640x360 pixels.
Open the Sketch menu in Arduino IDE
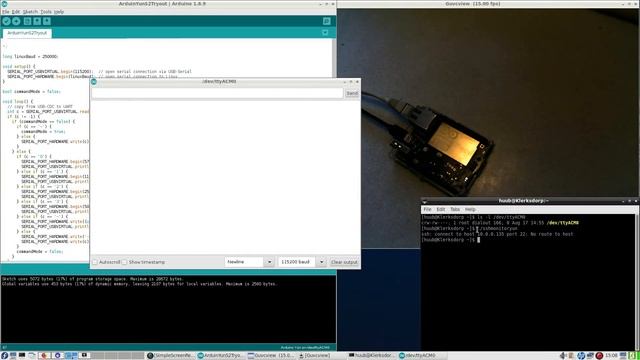pyautogui.click(x=30, y=12)
